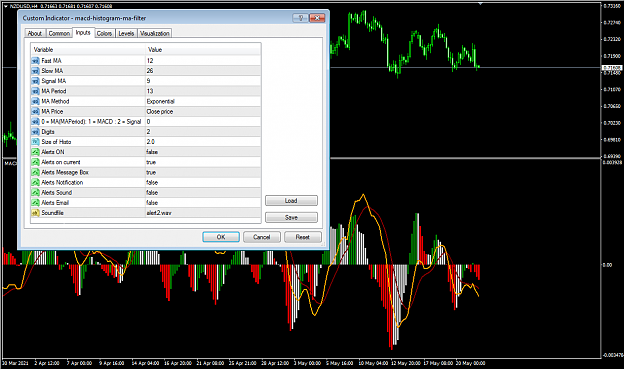
Task: Click the '10 May 04:00' time axis label
Action: 373,363
